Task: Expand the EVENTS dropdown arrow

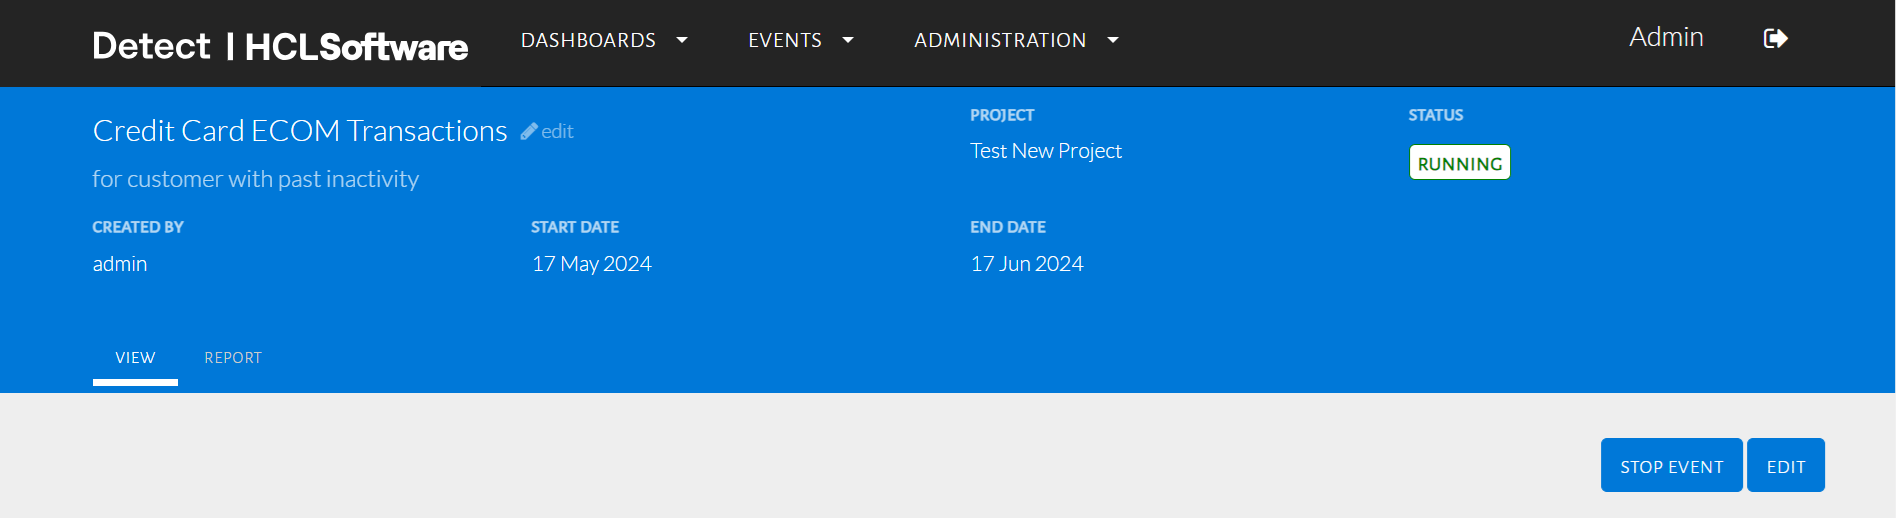Action: pyautogui.click(x=848, y=40)
